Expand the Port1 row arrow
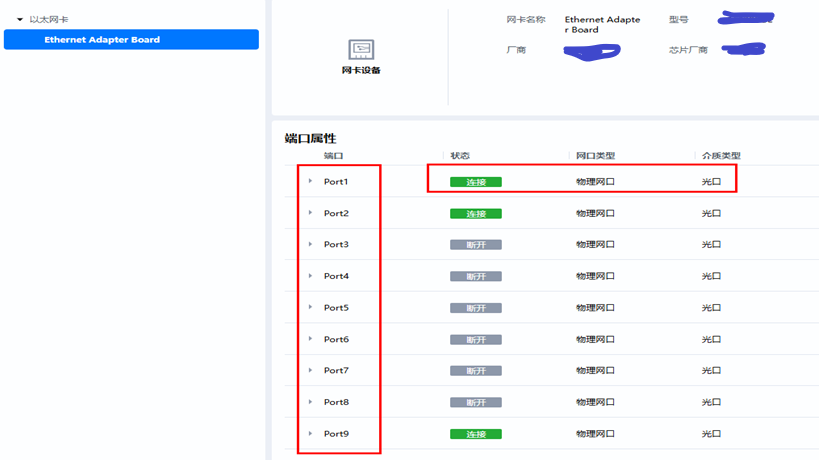Viewport: 826px width, 462px height. [311, 182]
